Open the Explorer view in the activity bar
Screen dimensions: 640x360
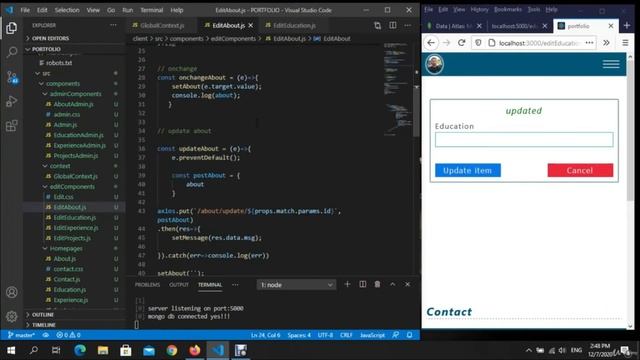click(x=11, y=28)
